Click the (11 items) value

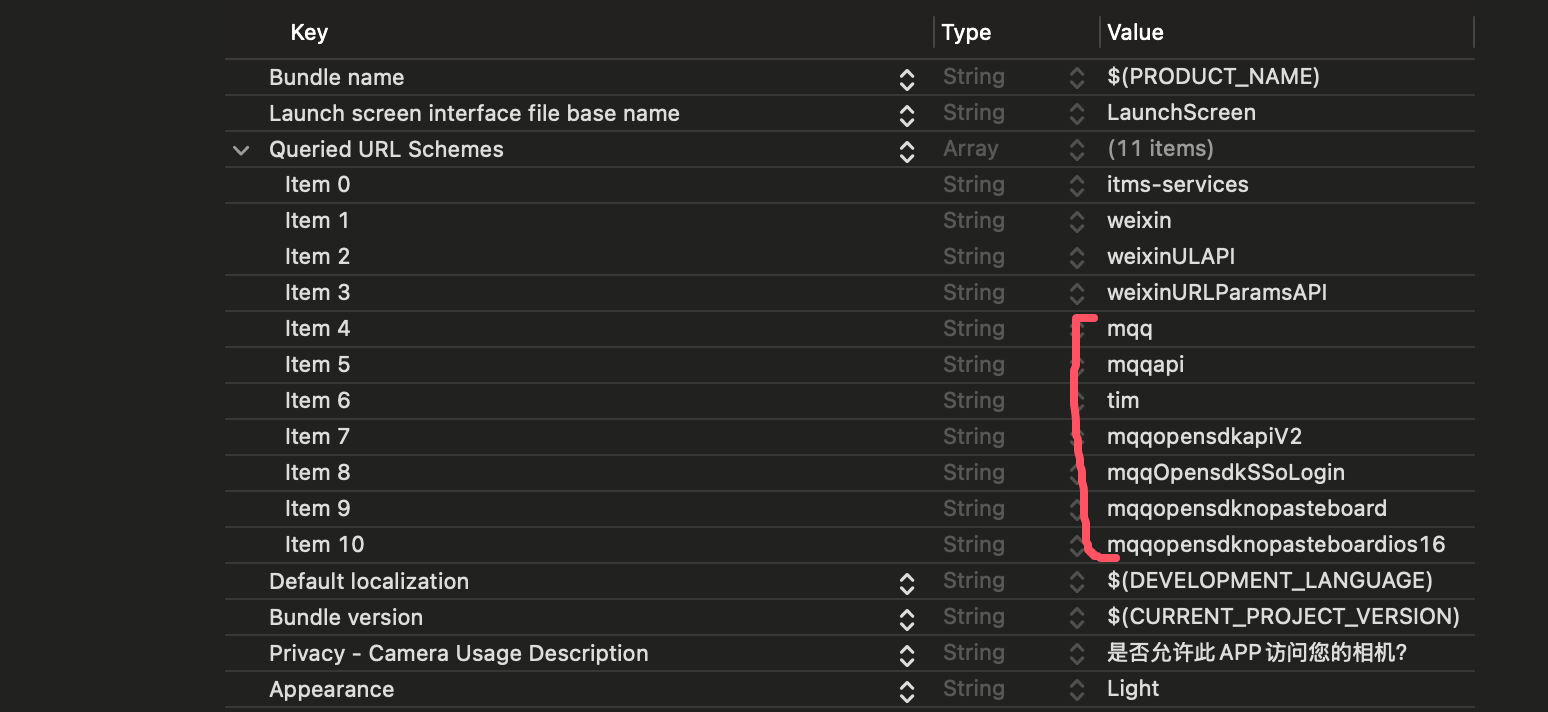[x=1160, y=149]
